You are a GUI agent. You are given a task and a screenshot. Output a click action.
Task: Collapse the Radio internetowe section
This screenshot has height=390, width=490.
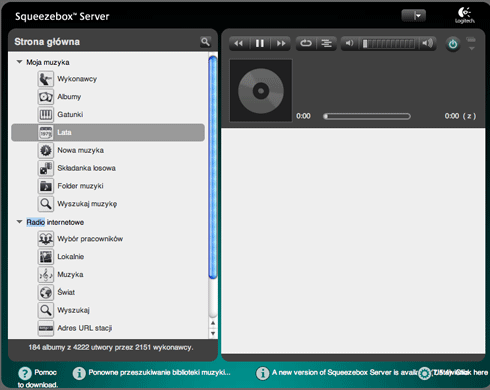(19, 222)
